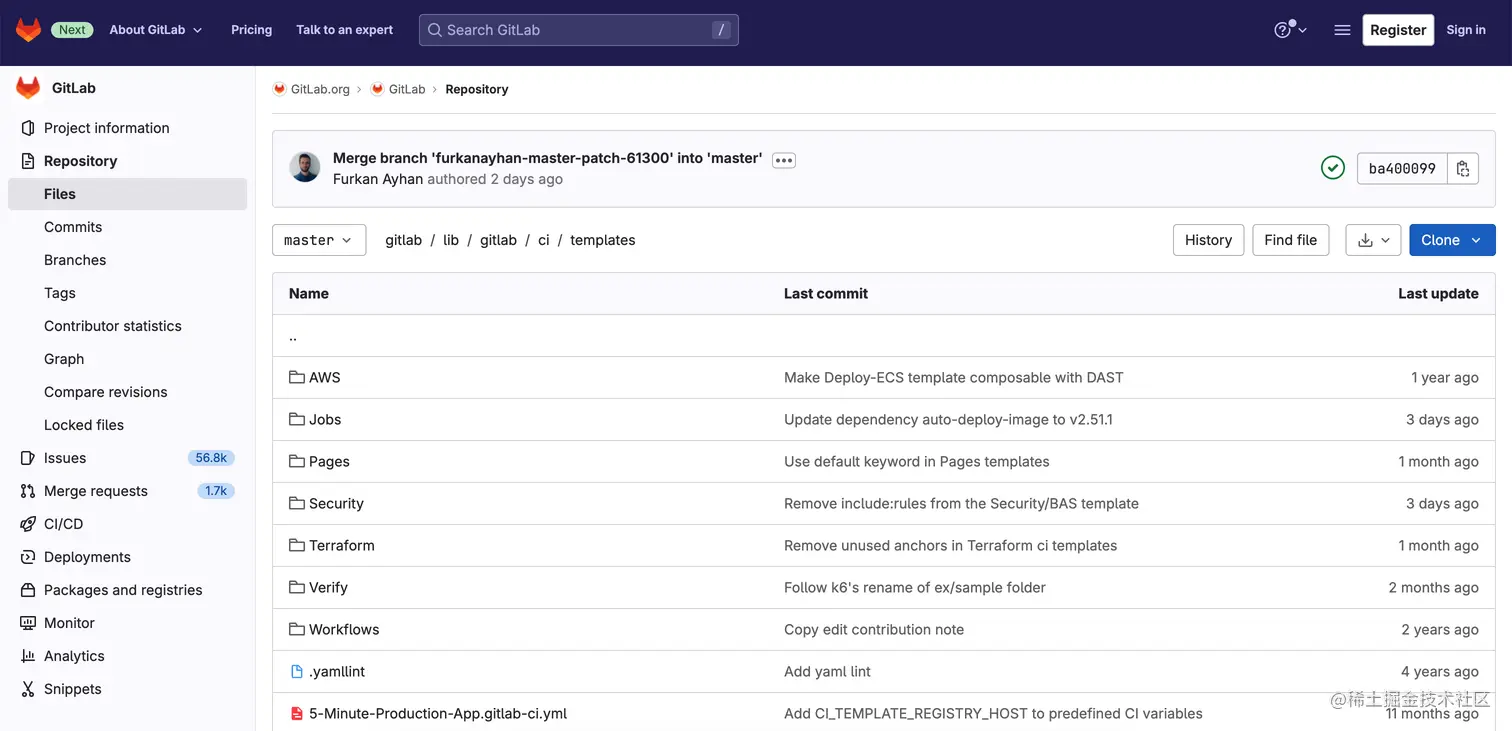Click 'lib' in the path breadcrumb
The width and height of the screenshot is (1512, 731).
point(451,240)
